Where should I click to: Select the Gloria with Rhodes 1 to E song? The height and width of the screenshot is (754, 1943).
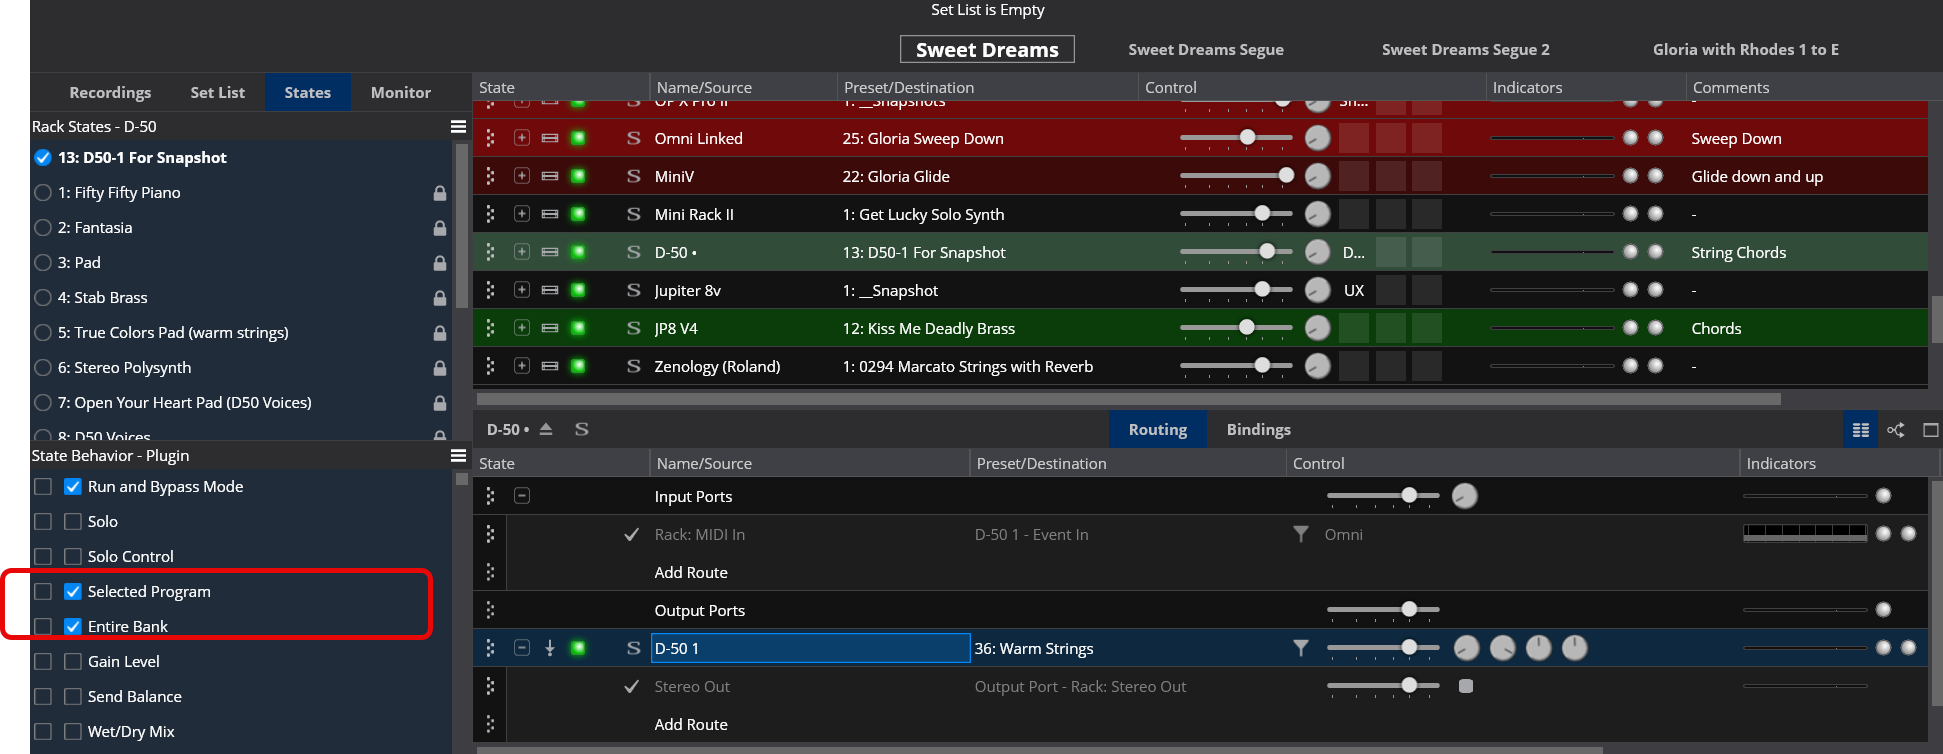[x=1746, y=50]
